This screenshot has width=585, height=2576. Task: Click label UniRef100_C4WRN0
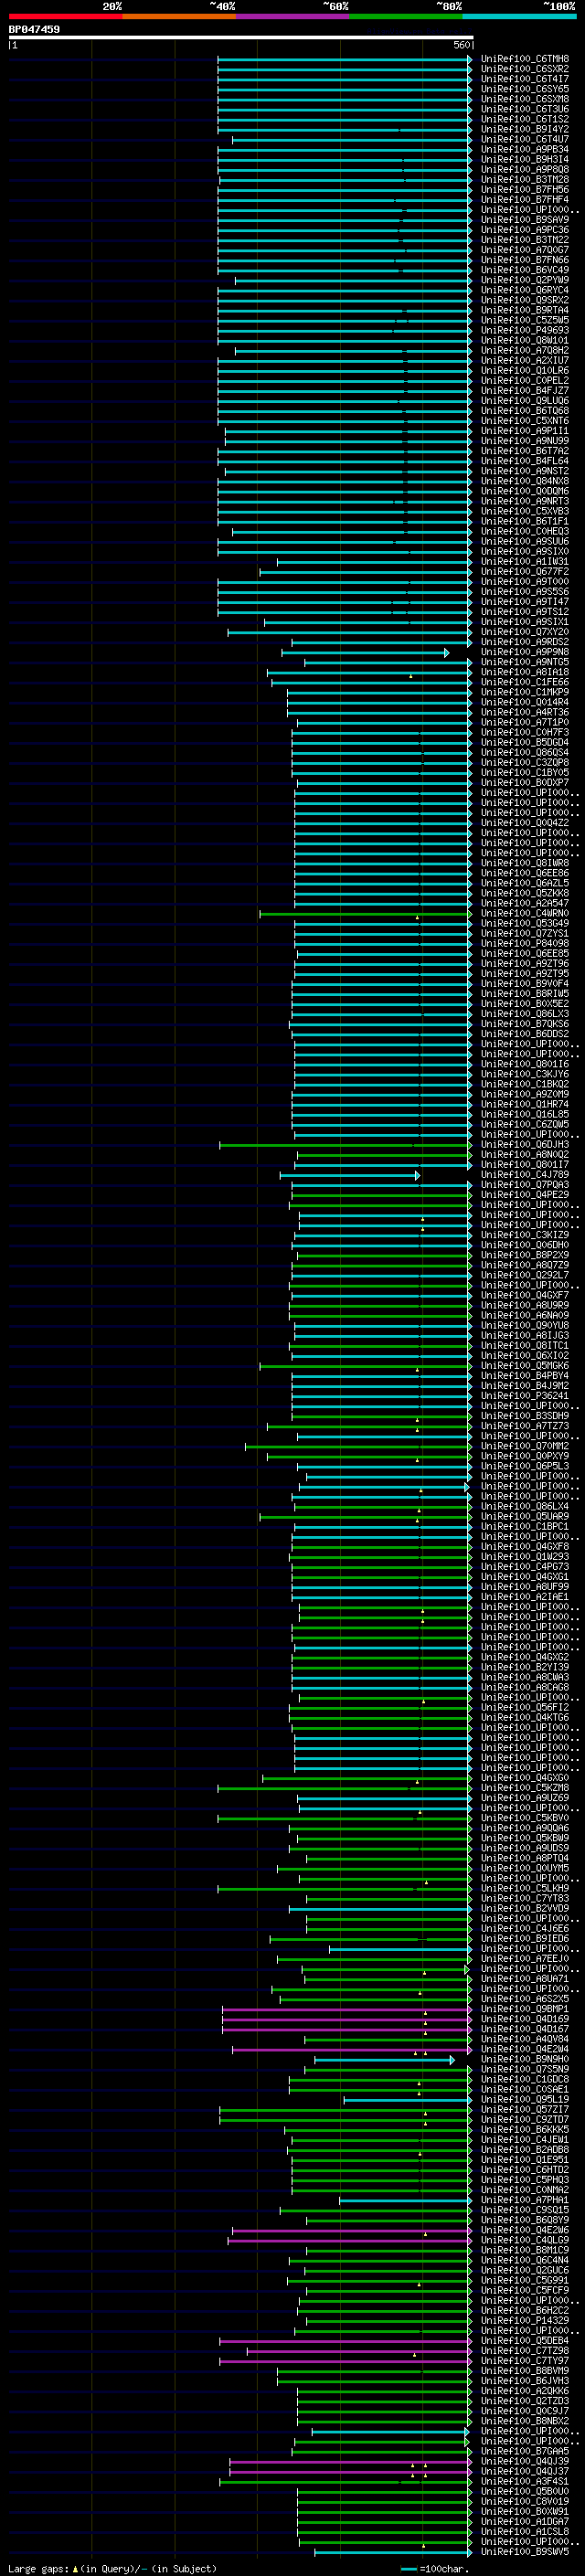(525, 913)
